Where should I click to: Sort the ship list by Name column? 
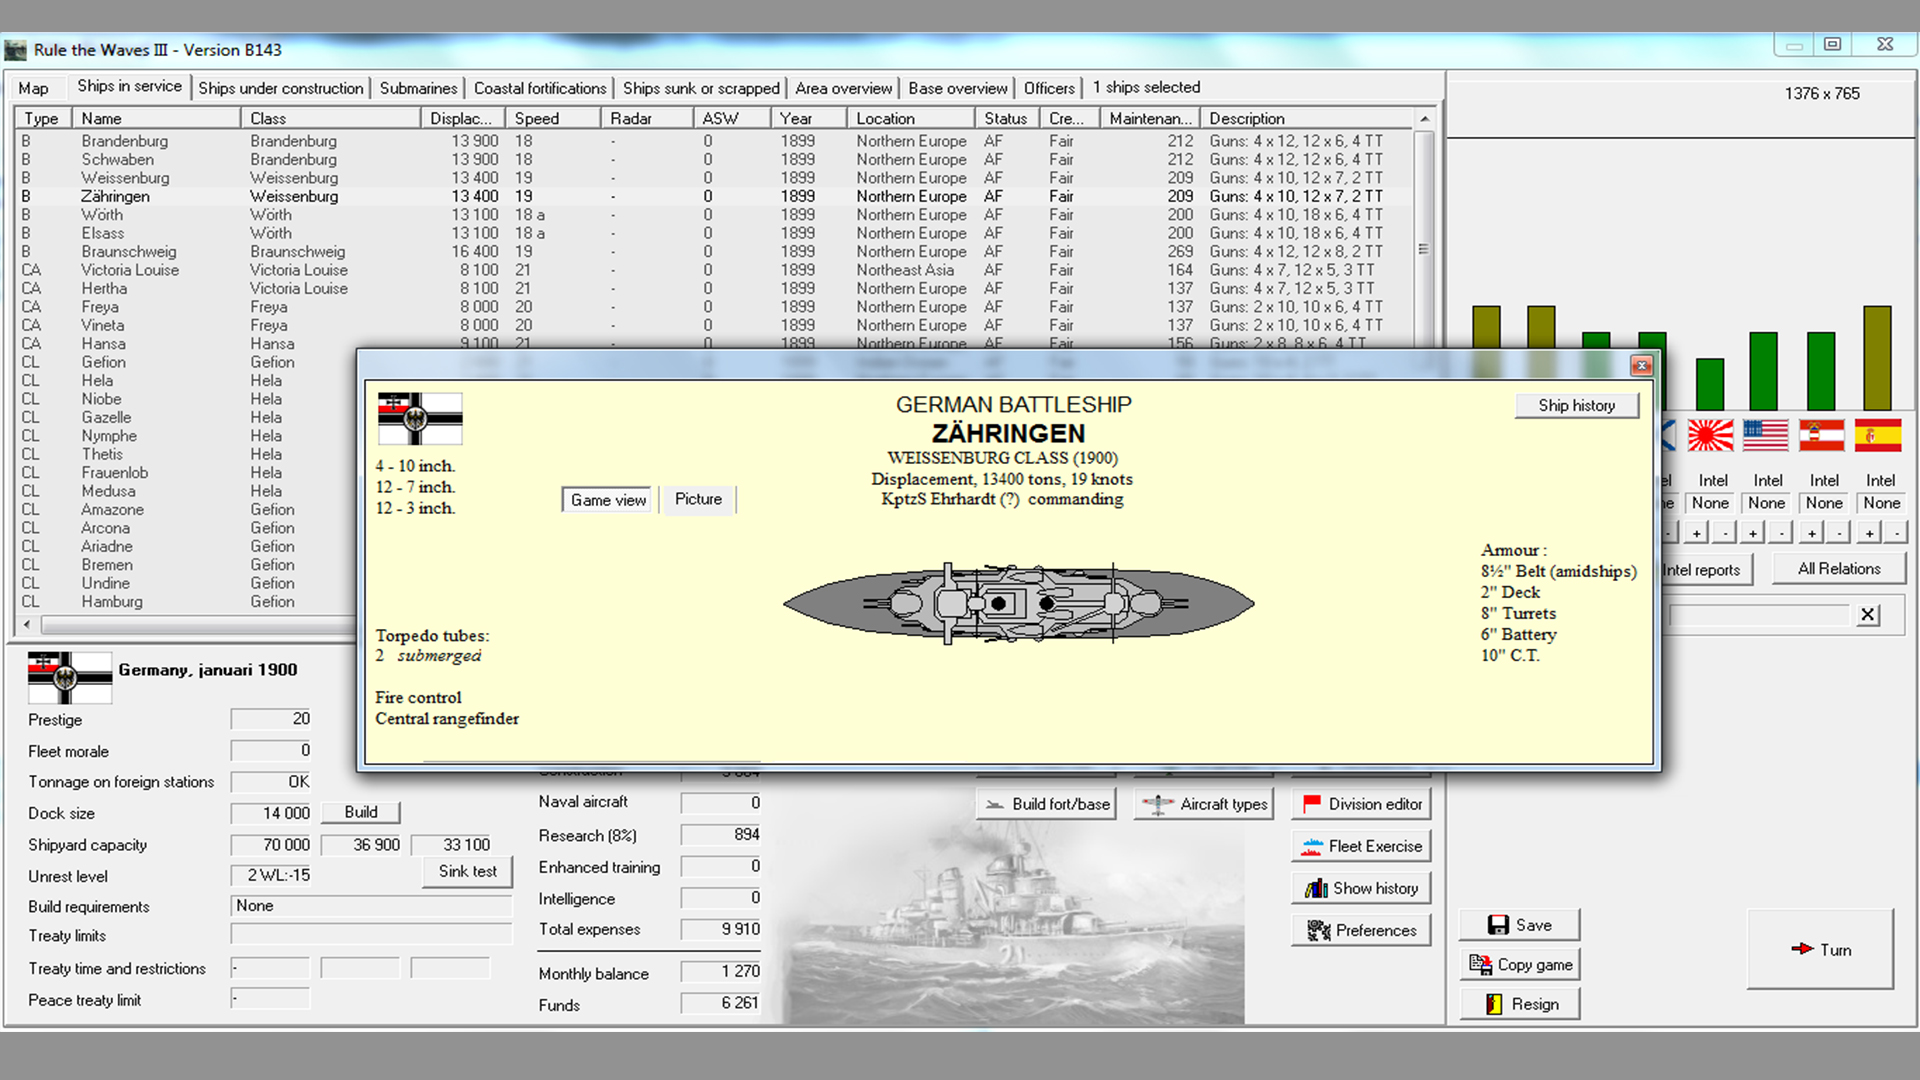[x=157, y=118]
